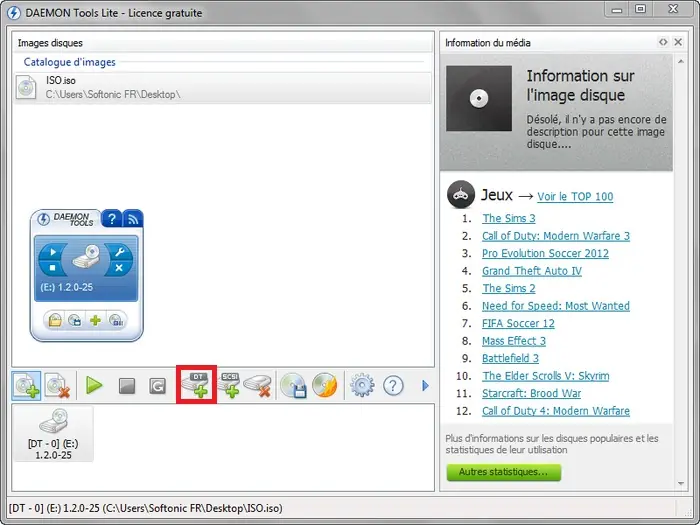Click the media panel scrollbar down arrow
The height and width of the screenshot is (525, 700).
point(681,483)
